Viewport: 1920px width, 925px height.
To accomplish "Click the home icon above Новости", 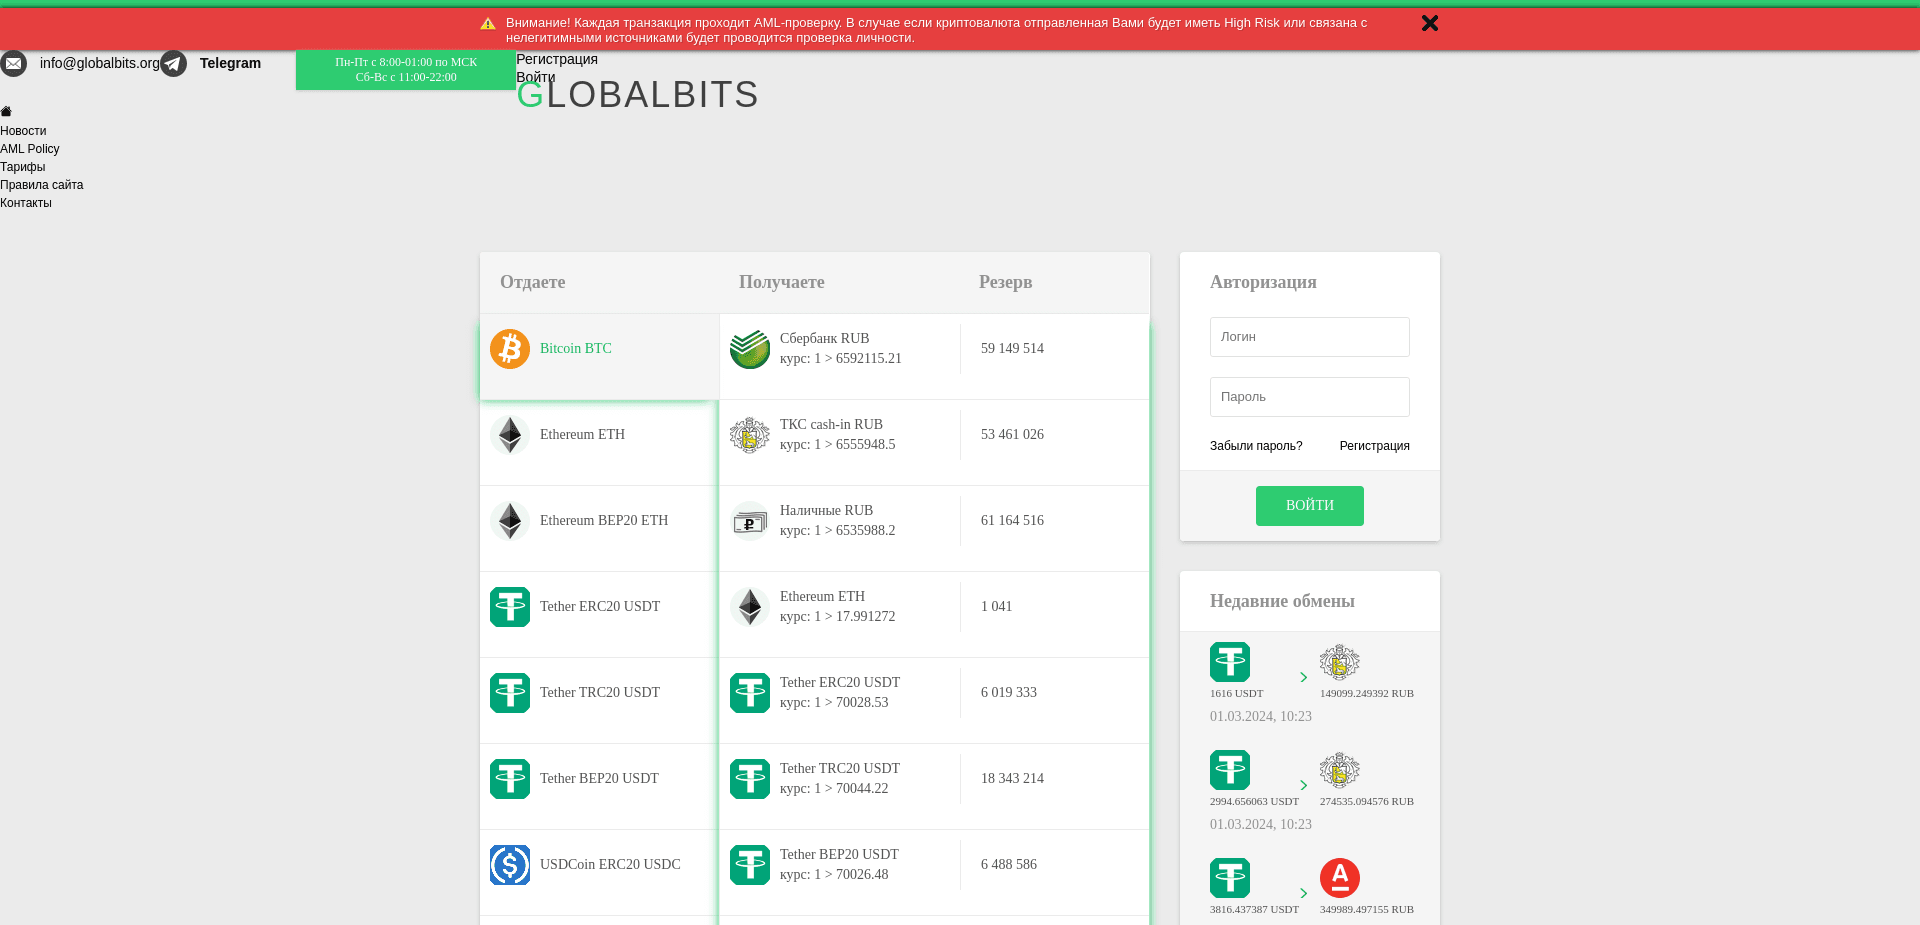I will 6,111.
